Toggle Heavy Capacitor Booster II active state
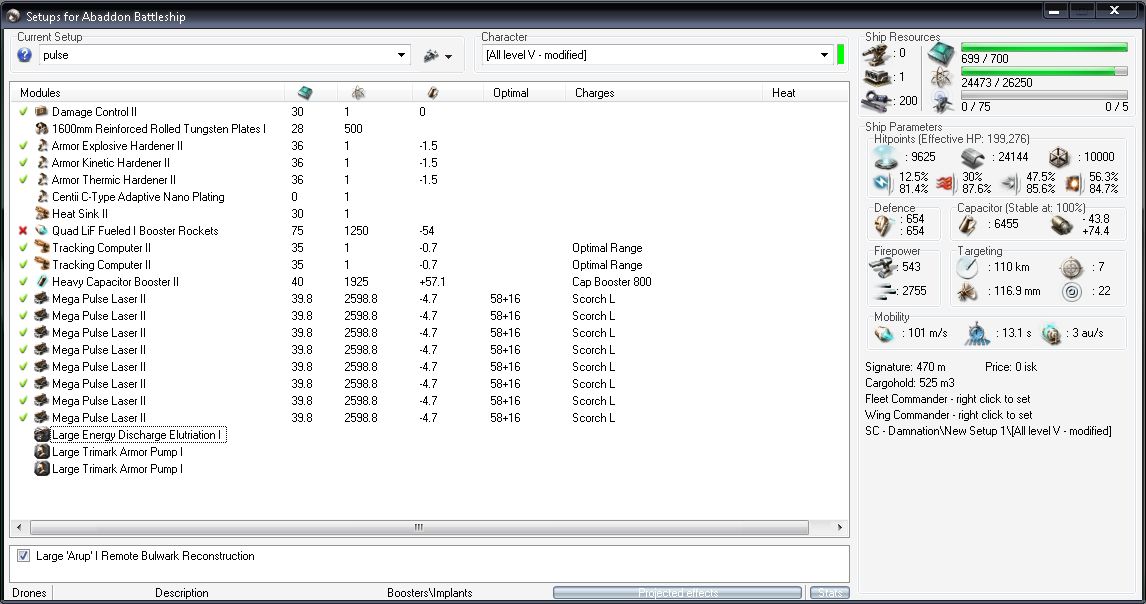The width and height of the screenshot is (1146, 604). coord(23,282)
